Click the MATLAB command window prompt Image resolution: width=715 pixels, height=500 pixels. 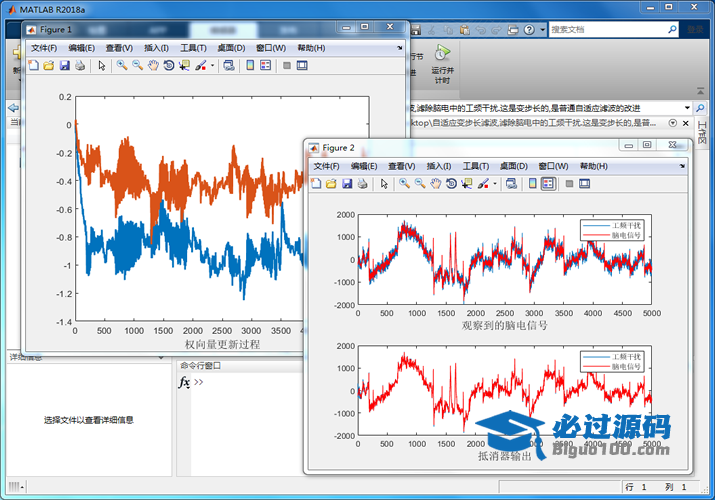point(199,382)
